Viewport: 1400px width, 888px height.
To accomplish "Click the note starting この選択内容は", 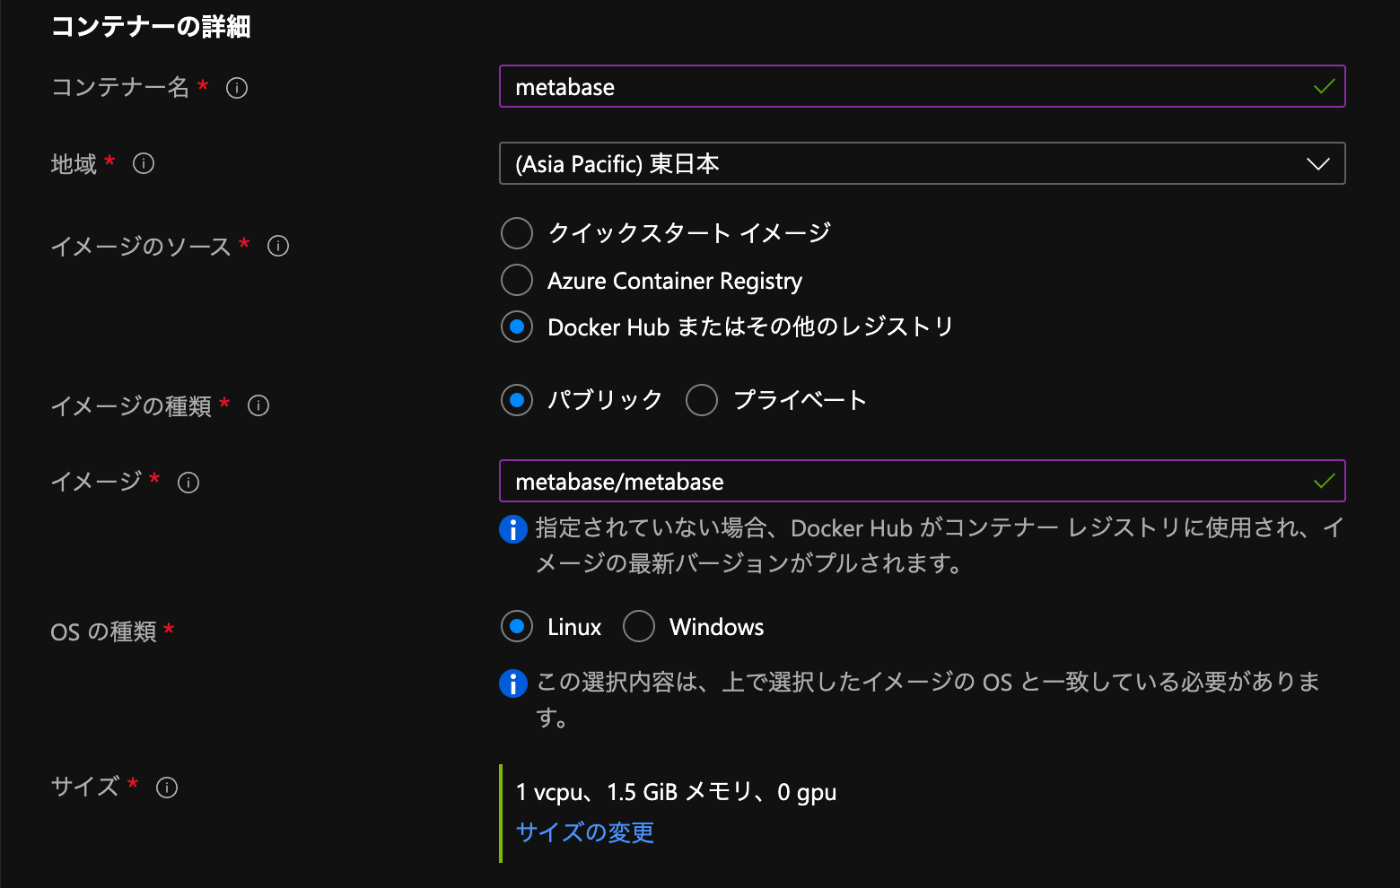I will (929, 700).
